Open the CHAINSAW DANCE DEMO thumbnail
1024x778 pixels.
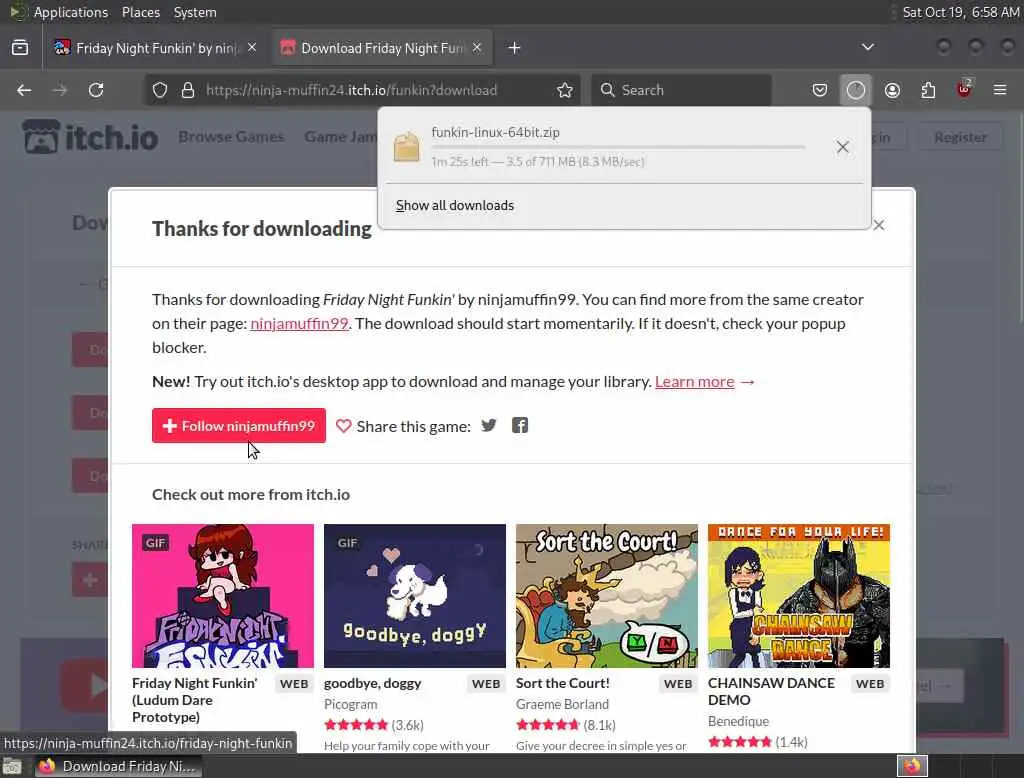pos(799,596)
